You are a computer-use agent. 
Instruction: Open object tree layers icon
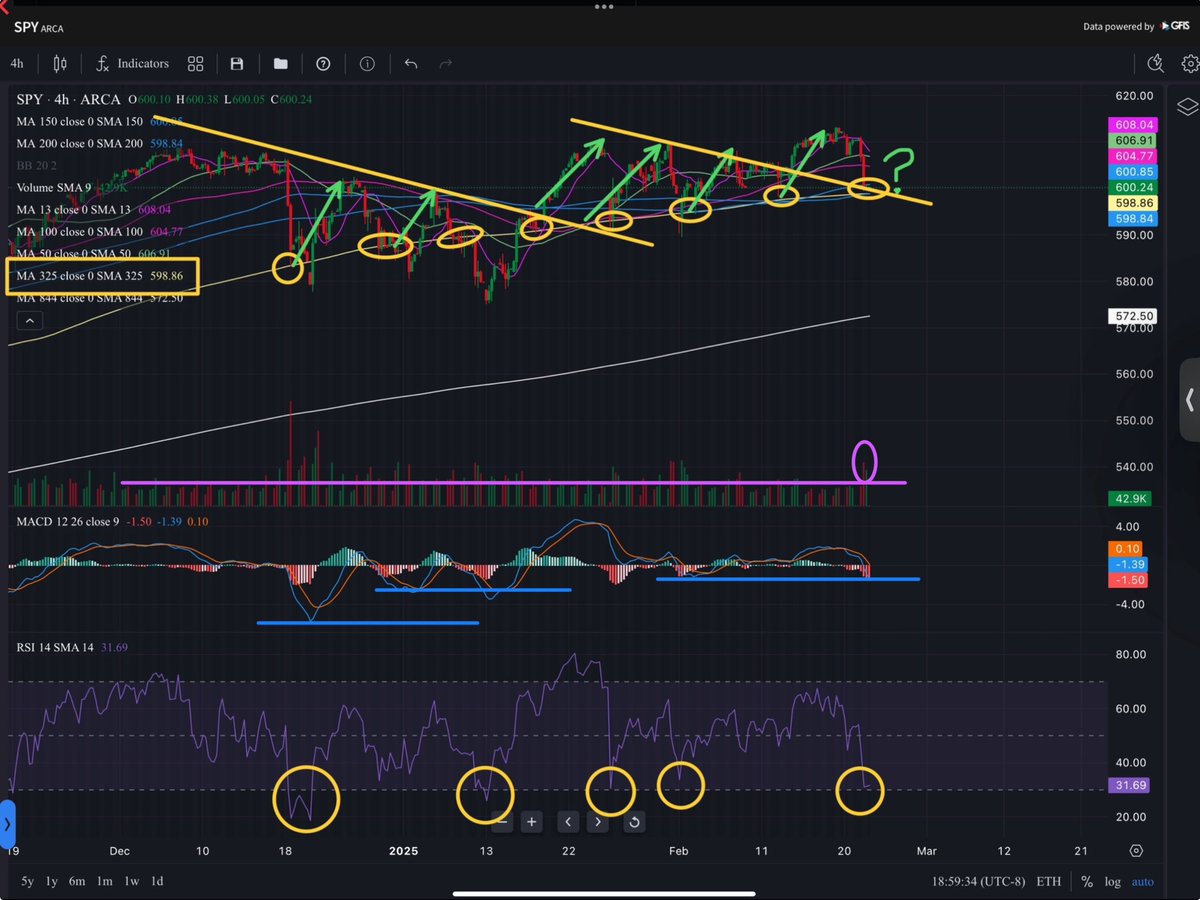pyautogui.click(x=1186, y=107)
